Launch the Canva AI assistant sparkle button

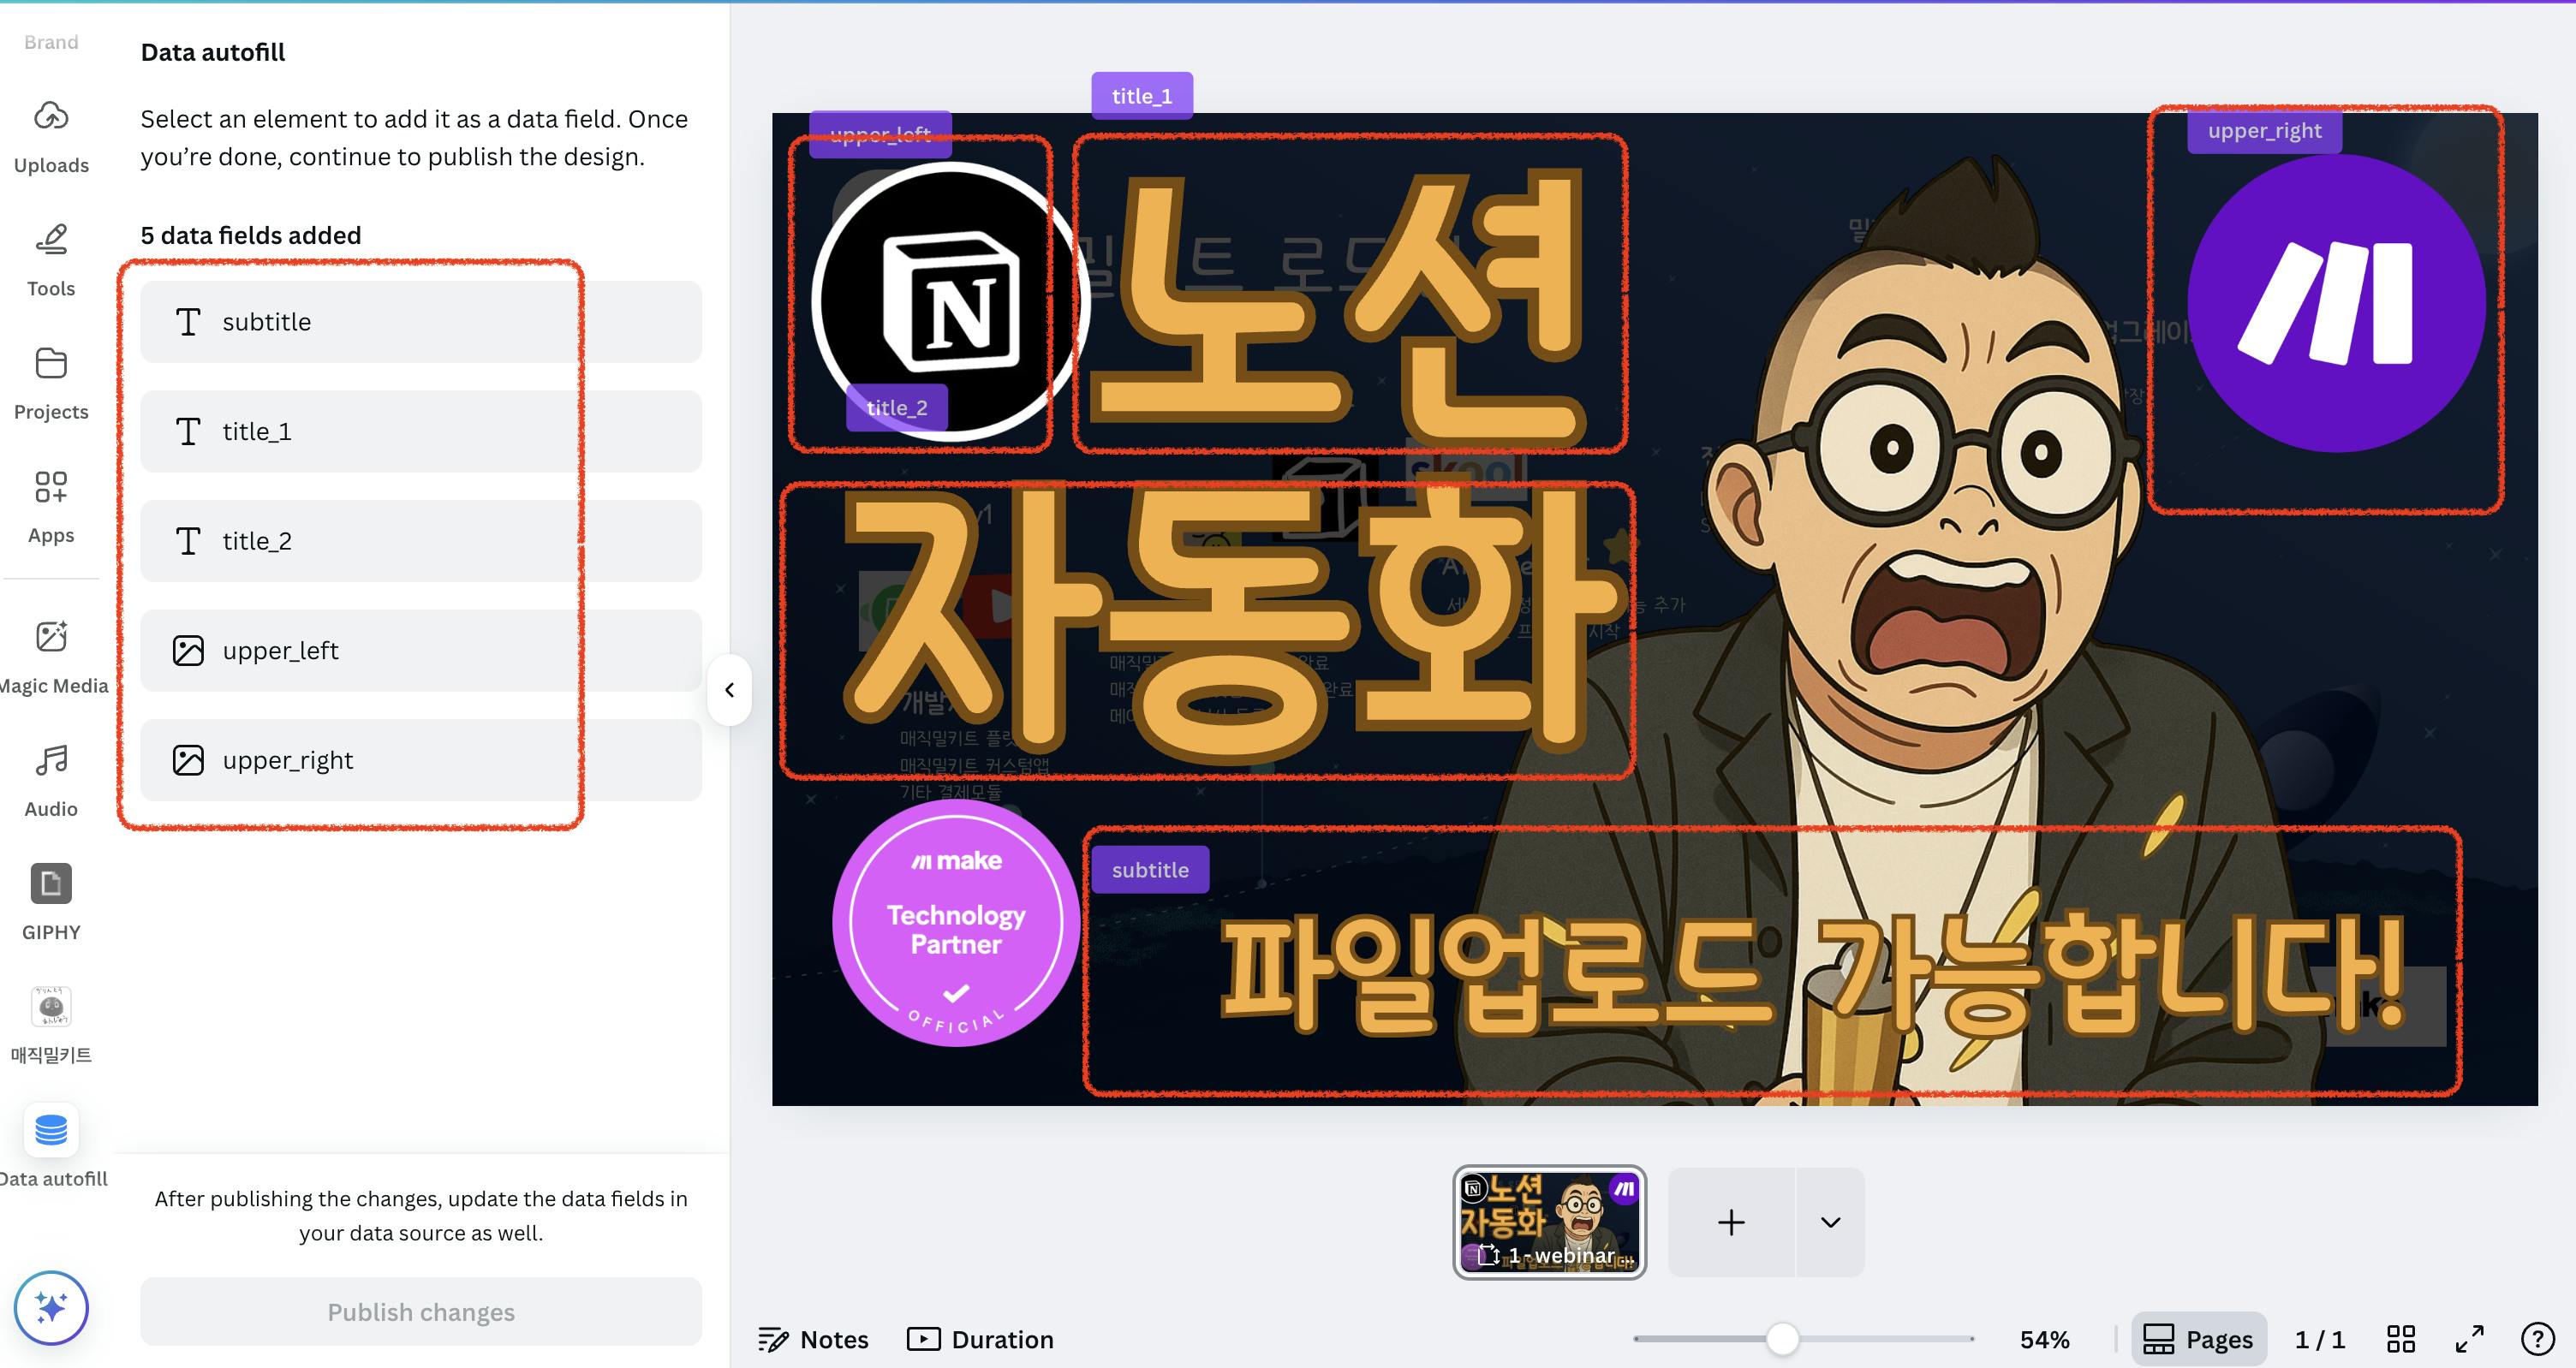click(x=51, y=1308)
